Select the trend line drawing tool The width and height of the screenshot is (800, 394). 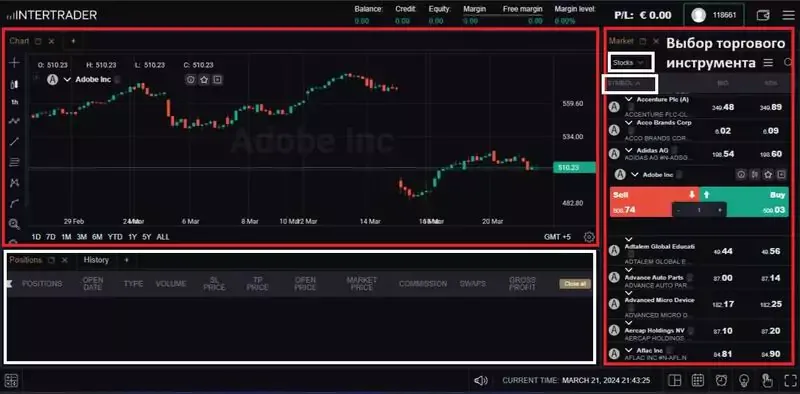point(14,141)
